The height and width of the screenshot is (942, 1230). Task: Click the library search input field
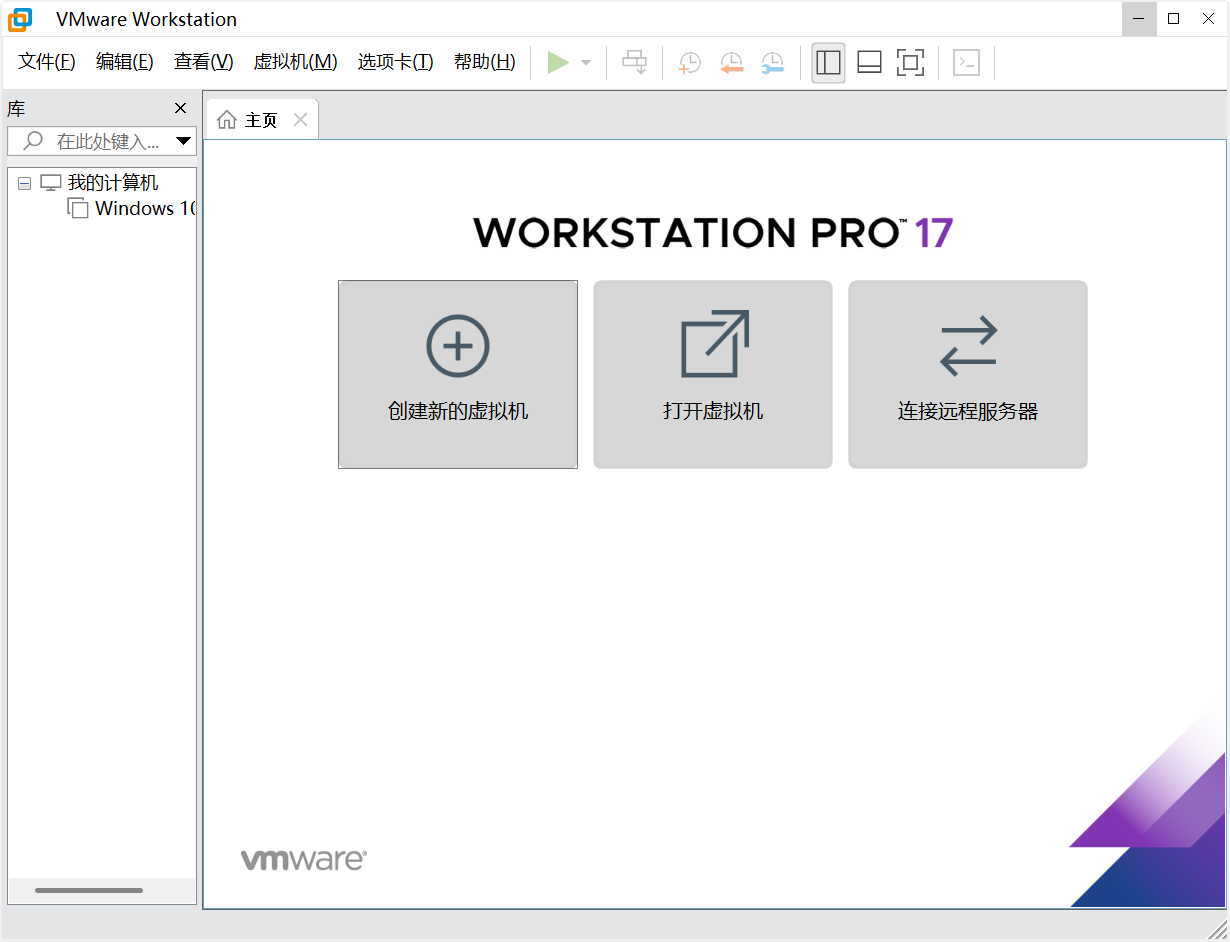pyautogui.click(x=101, y=141)
